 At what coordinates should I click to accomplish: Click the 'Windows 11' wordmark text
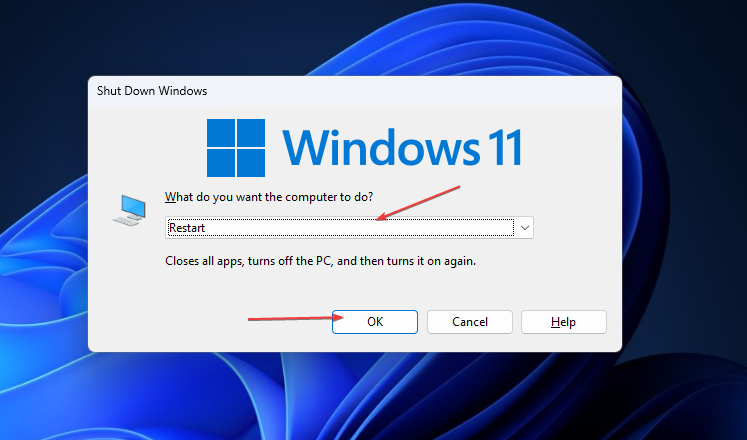(403, 148)
